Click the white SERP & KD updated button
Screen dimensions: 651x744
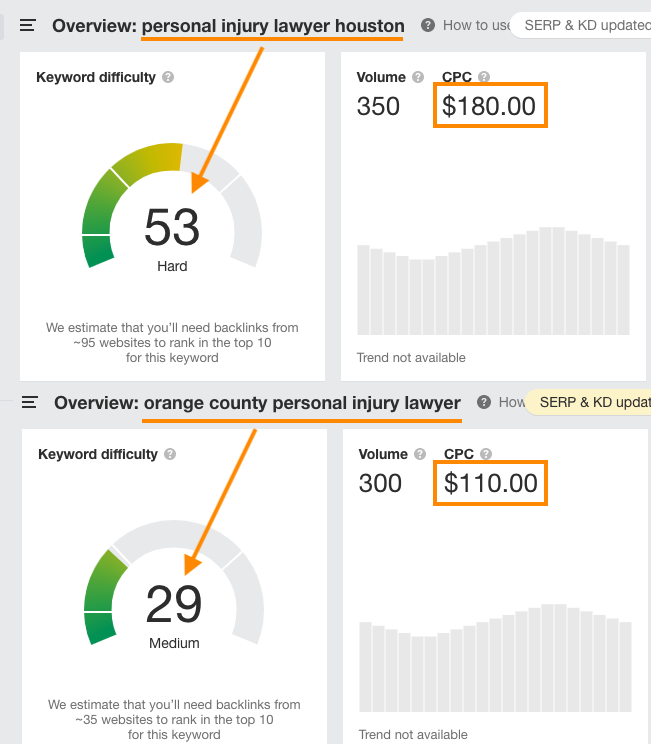[x=582, y=25]
